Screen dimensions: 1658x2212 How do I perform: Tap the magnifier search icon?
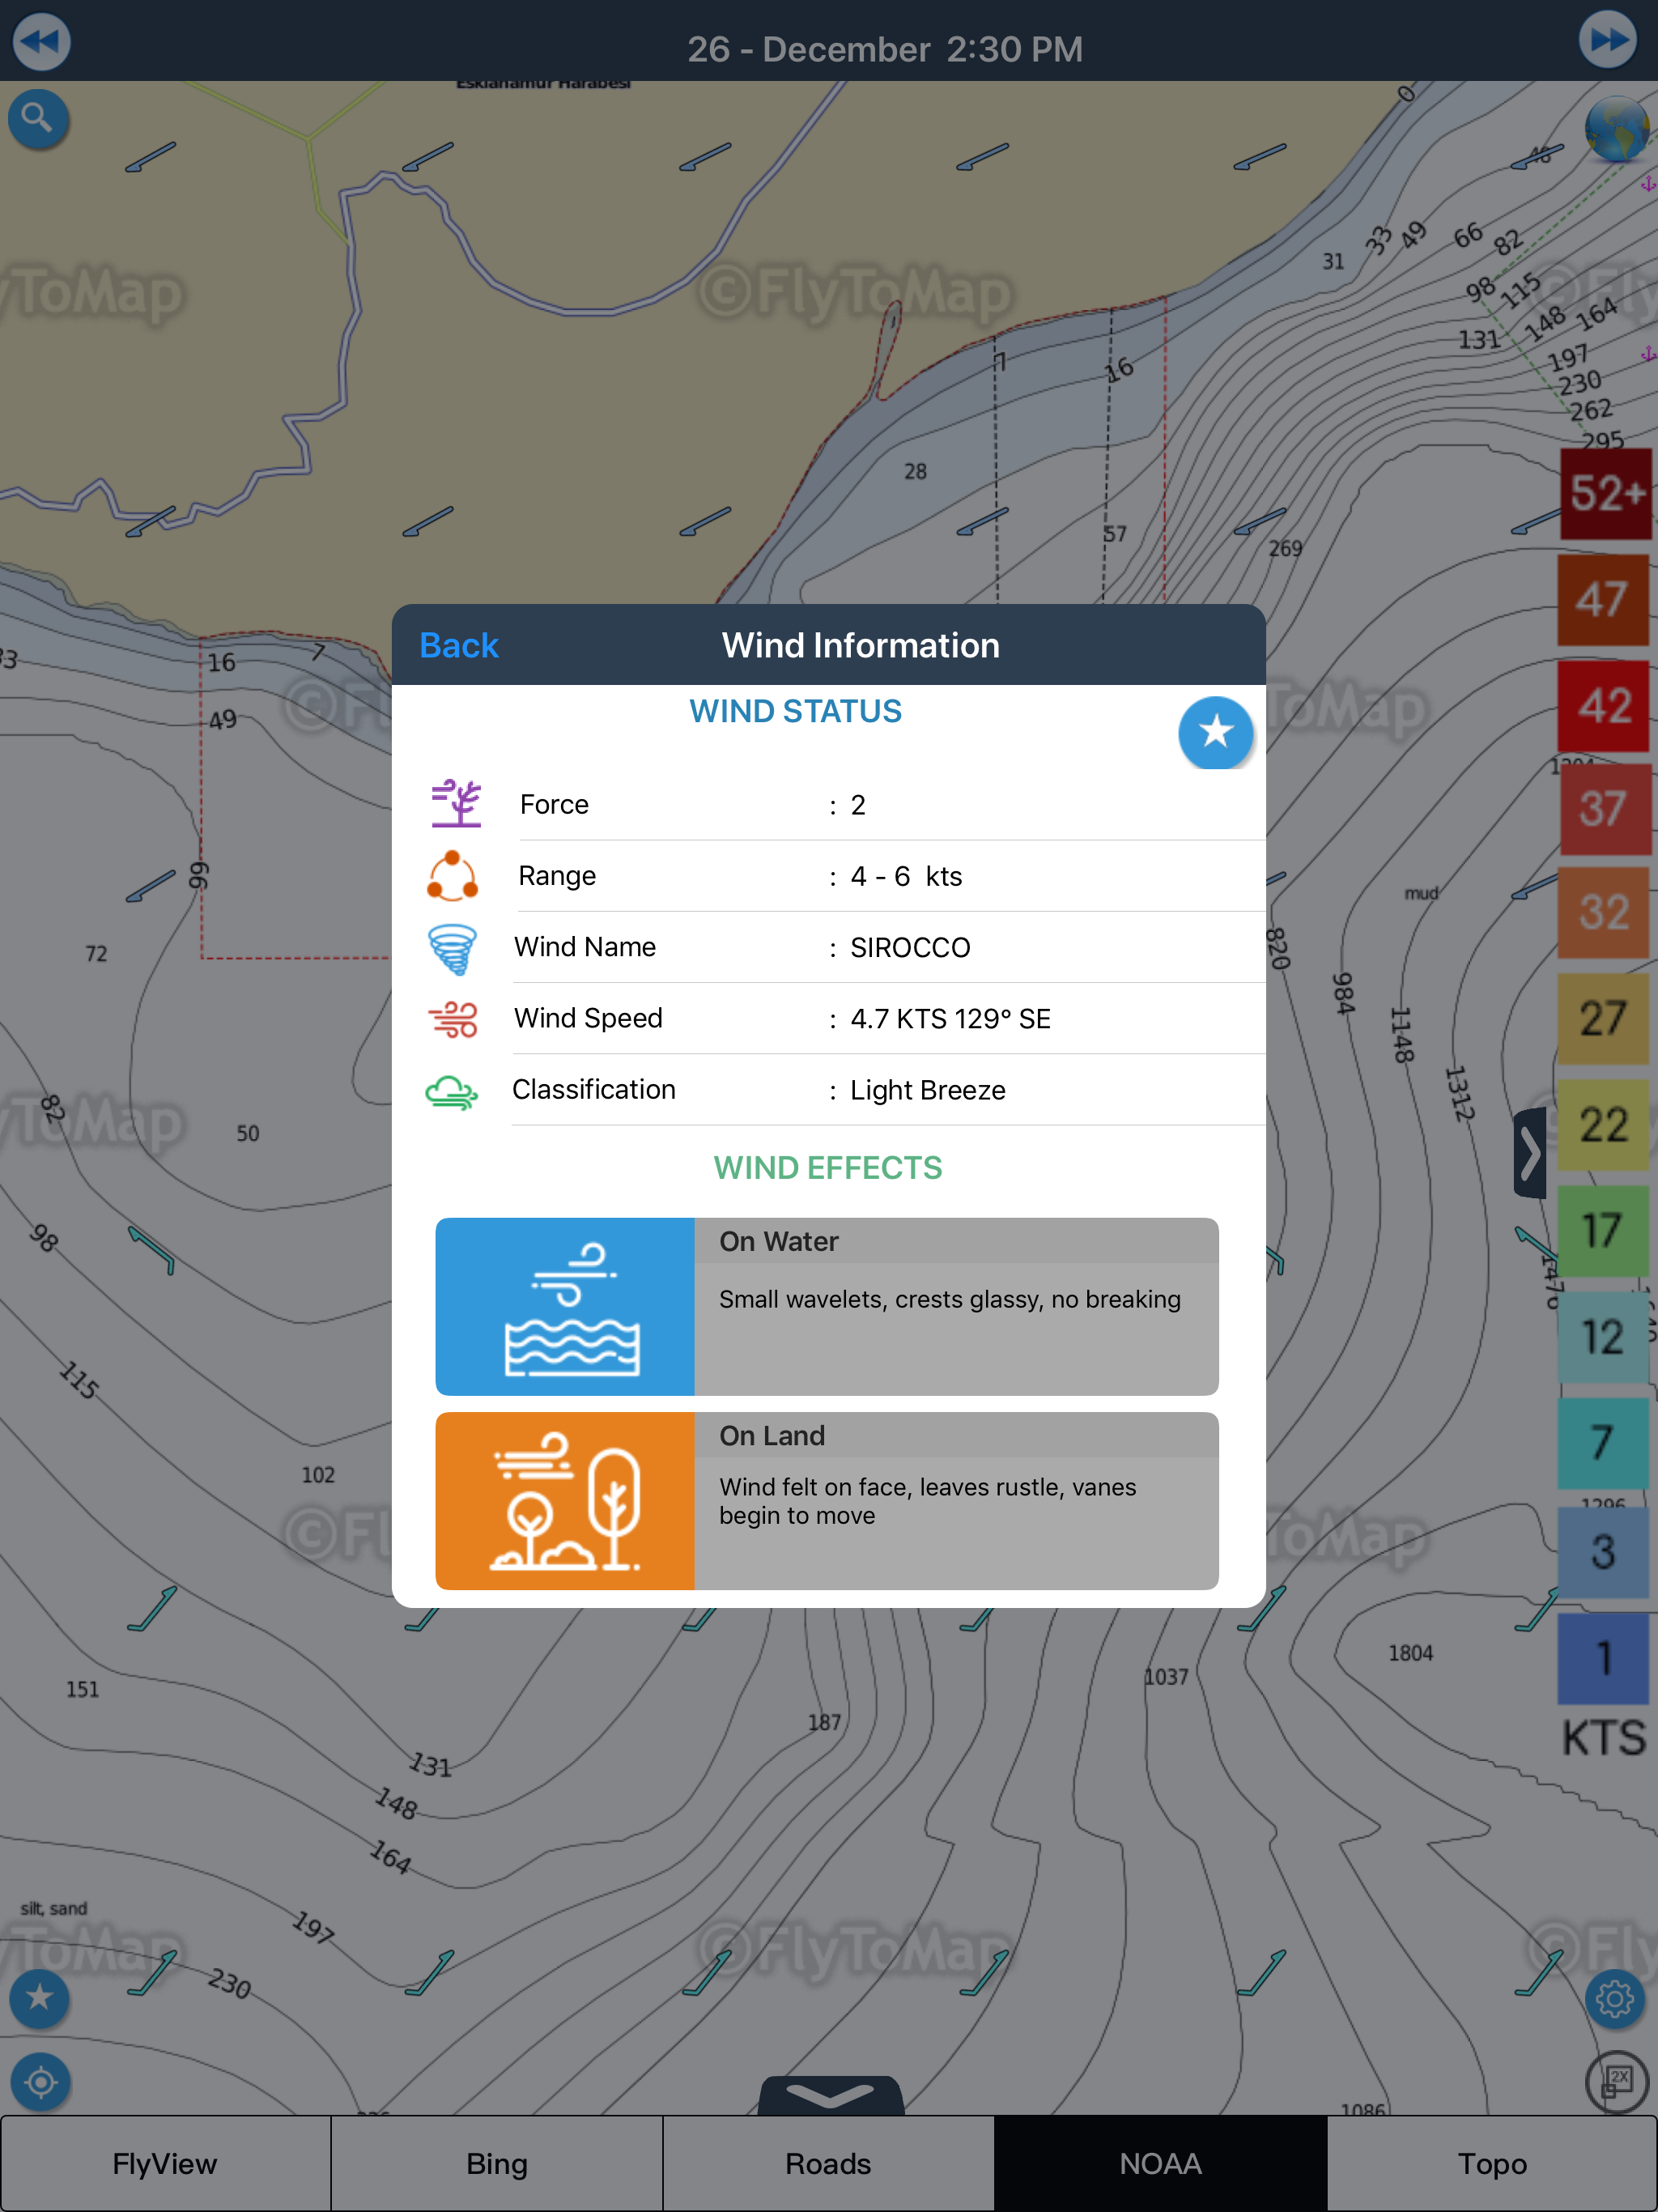pos(38,119)
